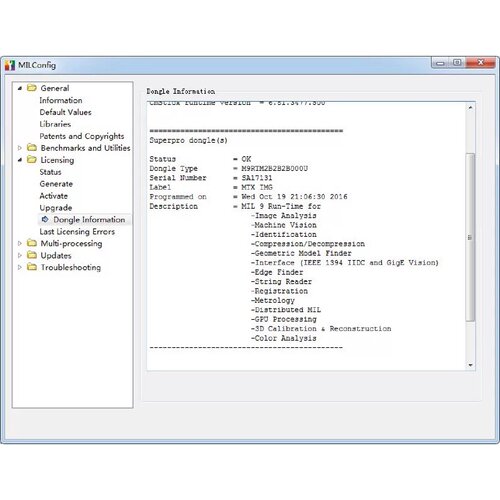Viewport: 500px width, 500px height.
Task: Click the Dongle Type value M9RTM2B2B2B000U
Action: point(275,168)
